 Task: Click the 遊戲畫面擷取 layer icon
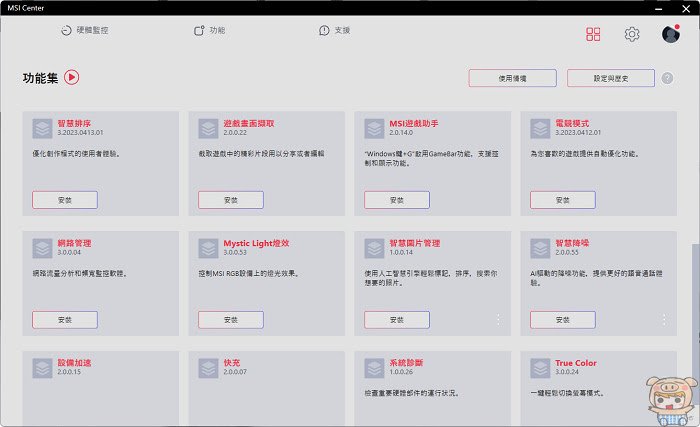pos(208,129)
